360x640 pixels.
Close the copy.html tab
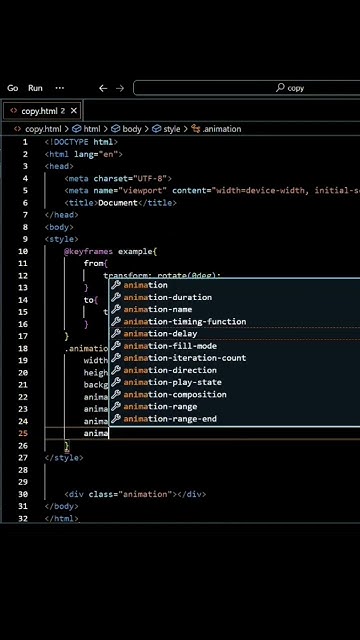pyautogui.click(x=73, y=111)
